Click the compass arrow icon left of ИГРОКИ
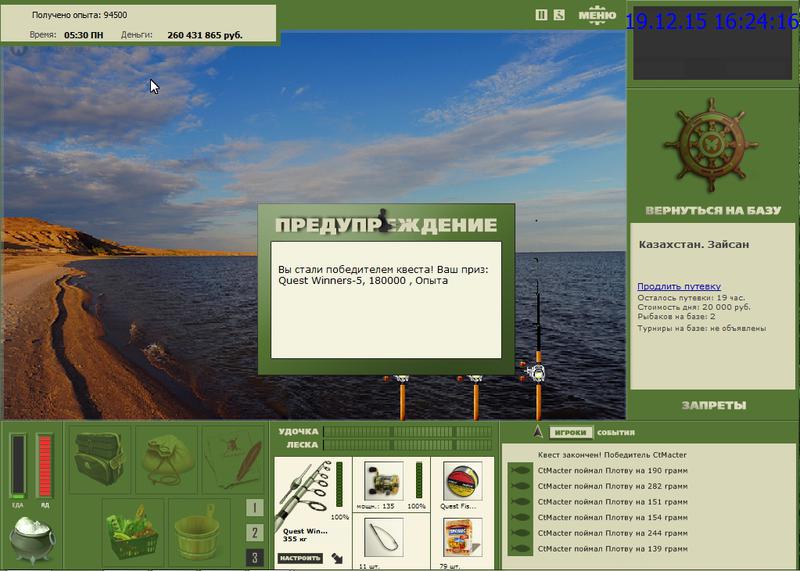Viewport: 800px width, 571px height. (x=537, y=432)
